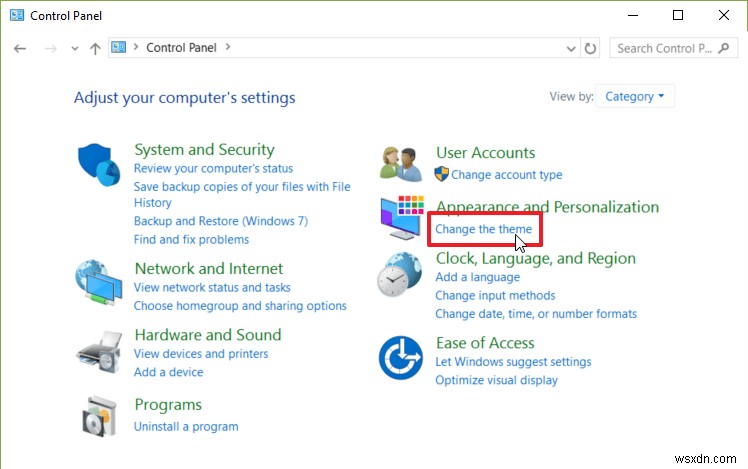The image size is (748, 469).
Task: Click Add a device link
Action: [168, 372]
